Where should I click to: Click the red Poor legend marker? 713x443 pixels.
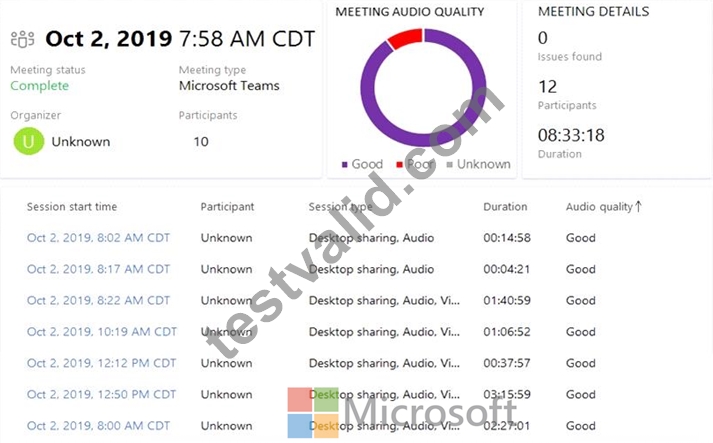(x=399, y=164)
